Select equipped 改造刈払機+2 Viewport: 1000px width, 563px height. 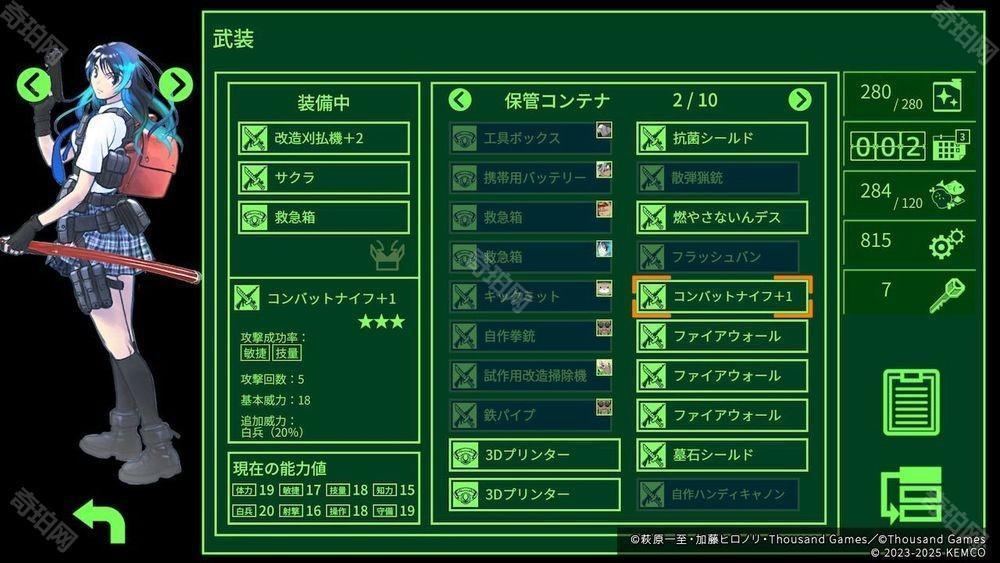coord(324,138)
